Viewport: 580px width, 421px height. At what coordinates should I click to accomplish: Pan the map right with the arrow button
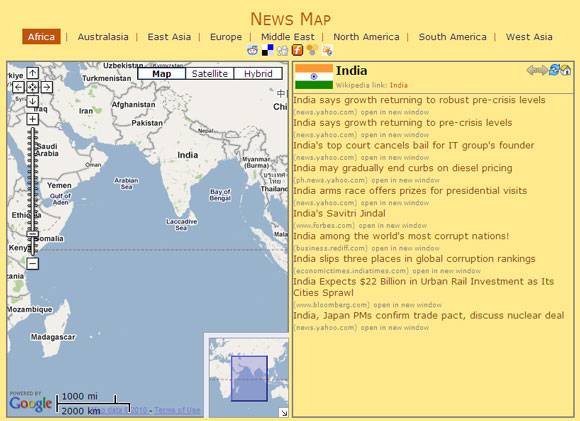coord(47,87)
